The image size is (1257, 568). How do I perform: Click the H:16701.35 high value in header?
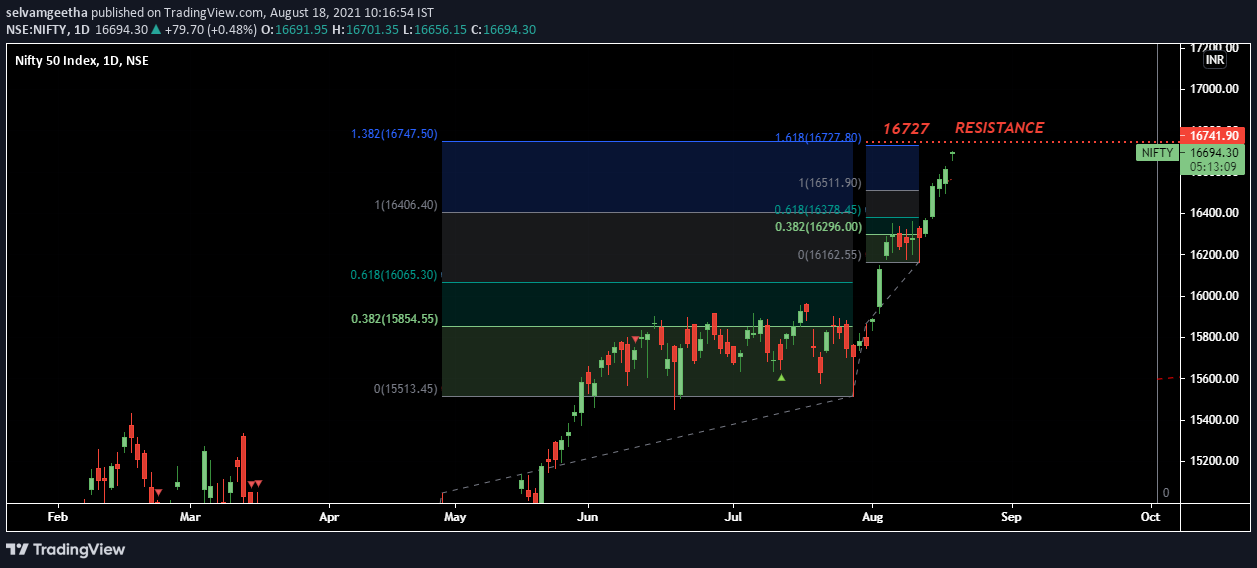[x=363, y=30]
